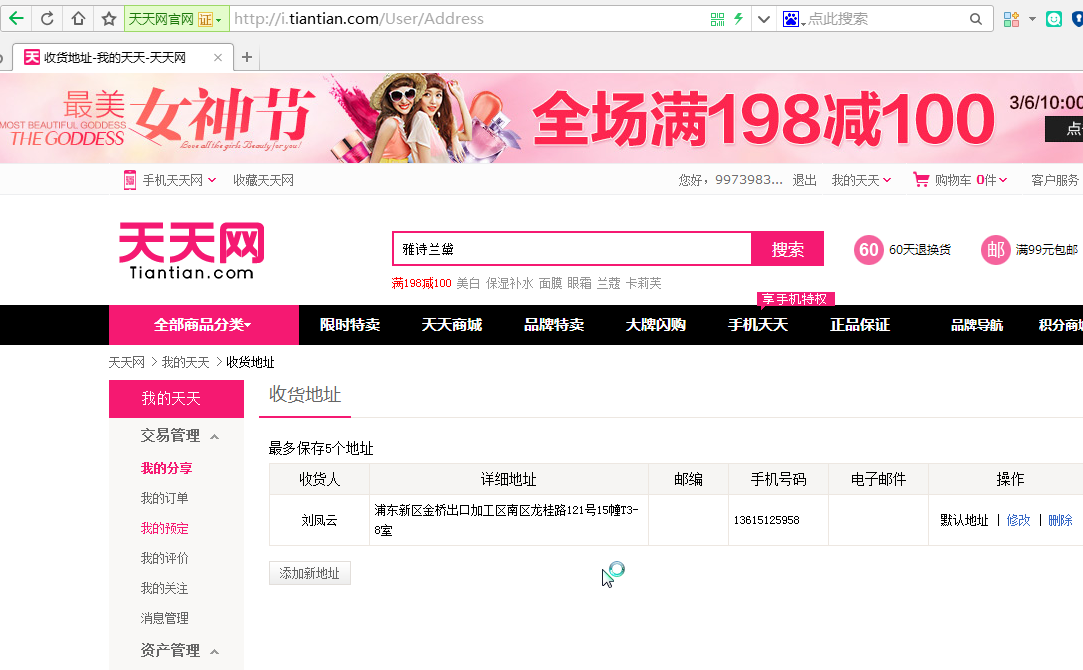
Task: Click 删除 to delete 刘凤云 address
Action: pyautogui.click(x=1060, y=520)
